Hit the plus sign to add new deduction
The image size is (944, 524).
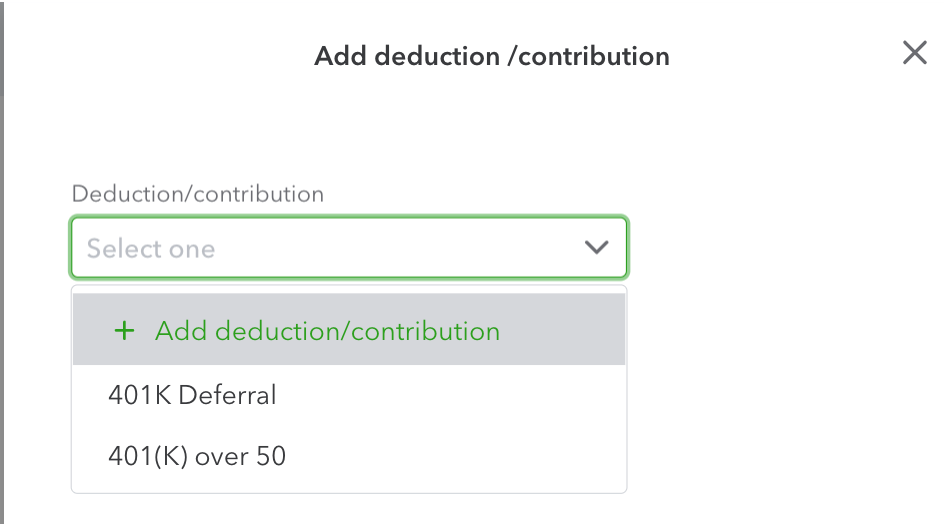pos(124,331)
